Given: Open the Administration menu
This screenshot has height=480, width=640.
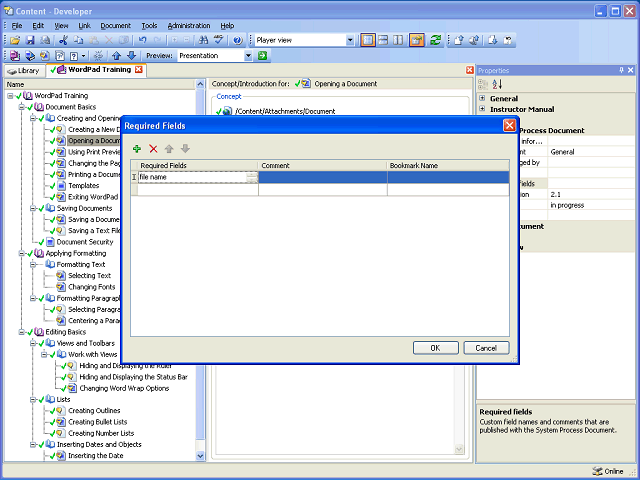Looking at the screenshot, I should tap(189, 26).
